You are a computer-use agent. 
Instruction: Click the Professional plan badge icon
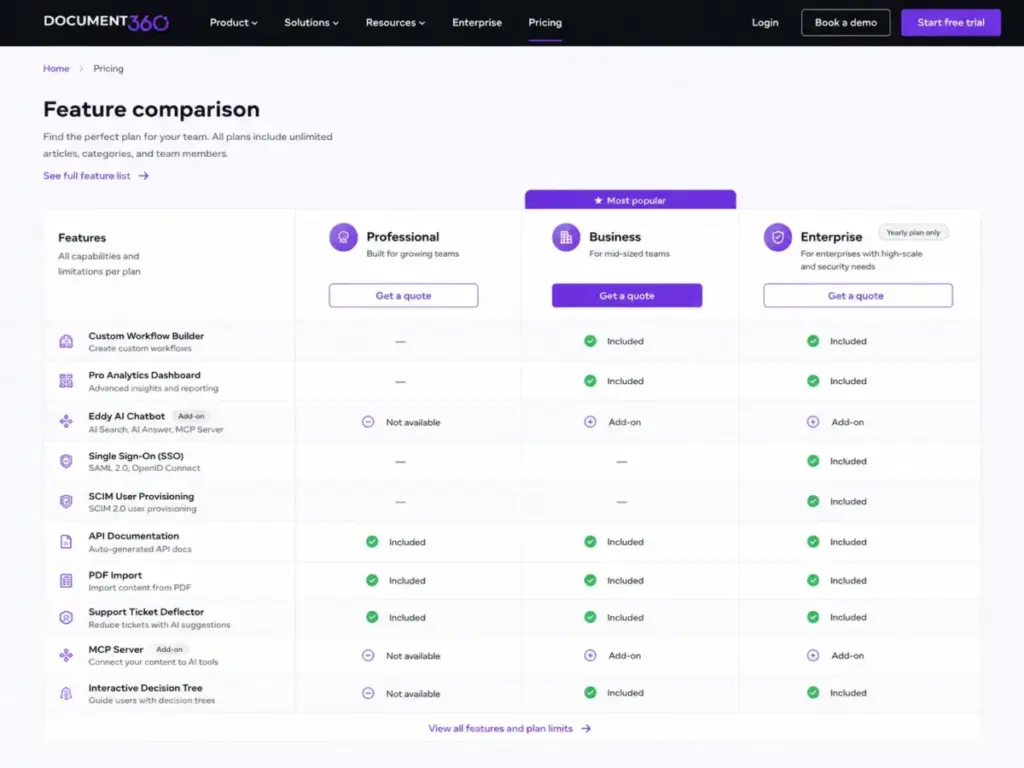click(344, 237)
